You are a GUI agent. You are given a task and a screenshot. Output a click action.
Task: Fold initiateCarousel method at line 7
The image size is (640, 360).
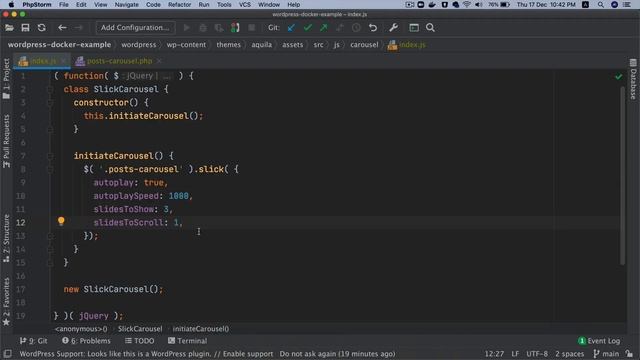pyautogui.click(x=50, y=156)
